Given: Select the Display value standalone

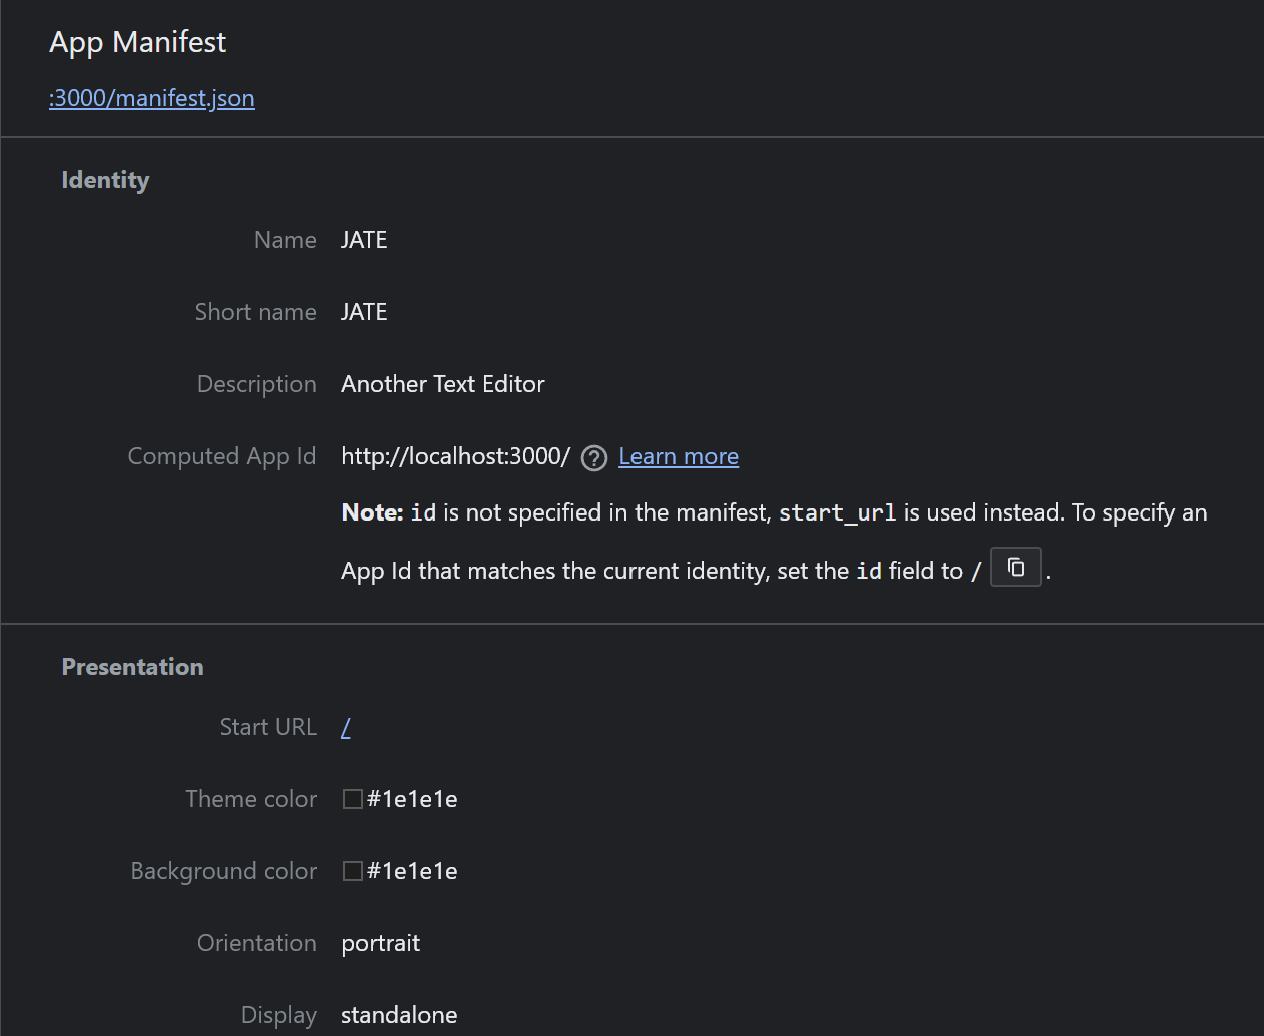Looking at the screenshot, I should [399, 1015].
